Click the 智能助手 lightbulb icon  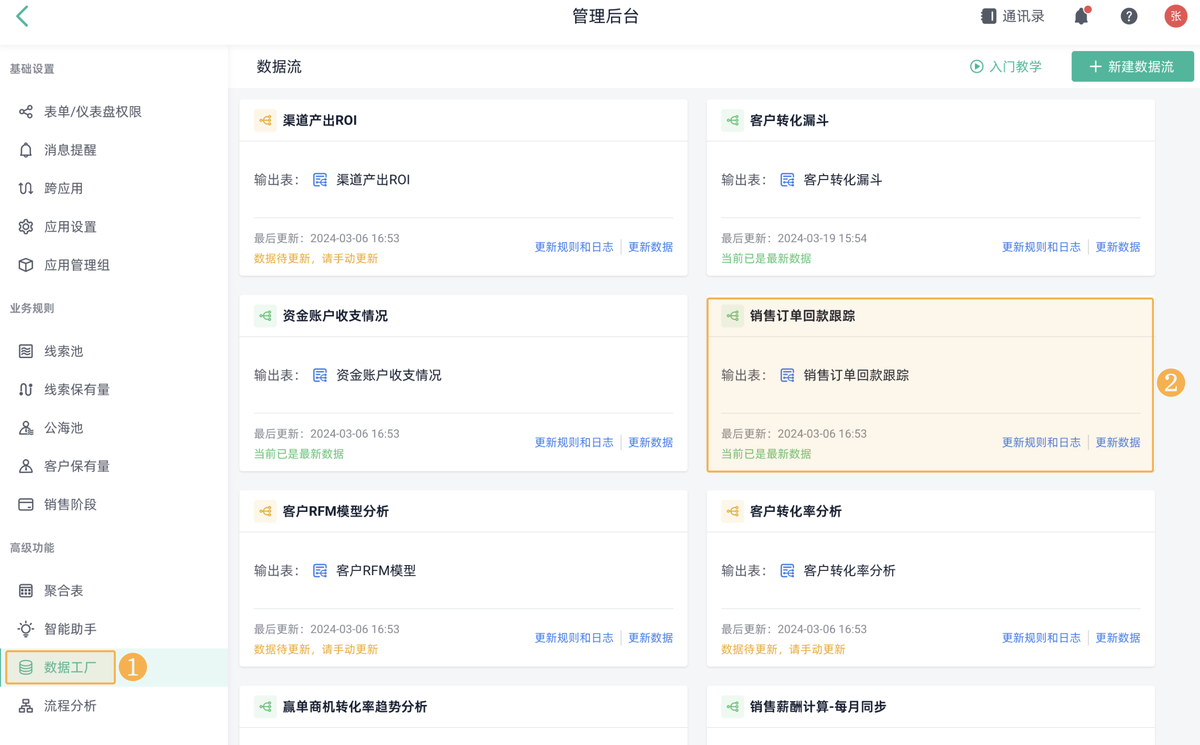26,629
